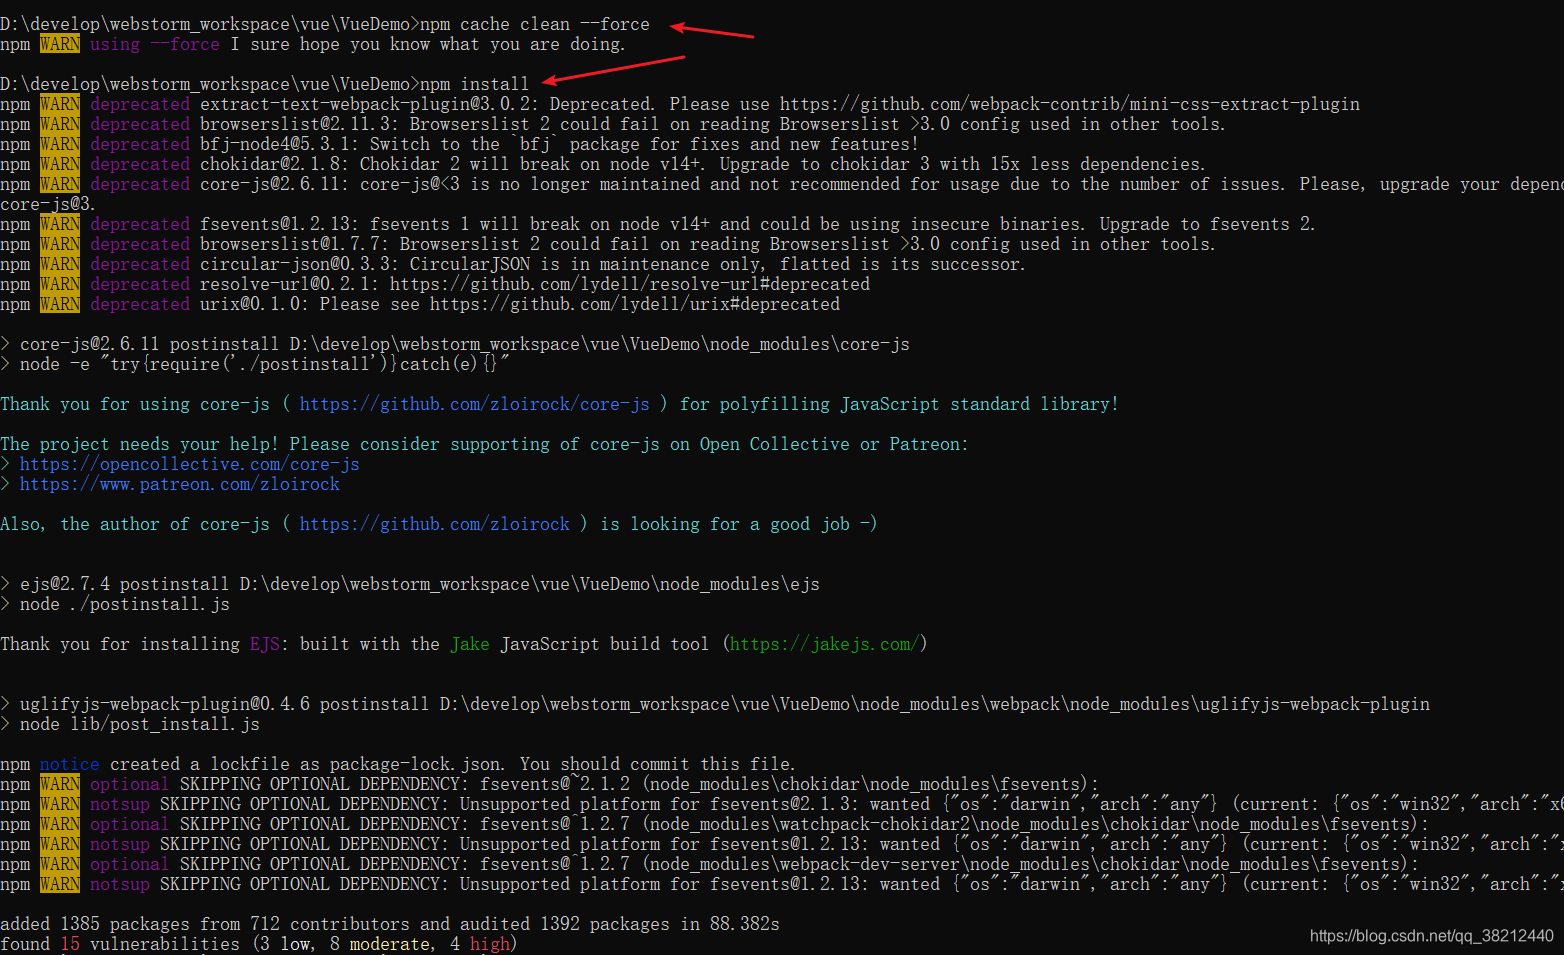Click the green 'Jake' word
Viewport: 1564px width, 955px height.
point(470,644)
